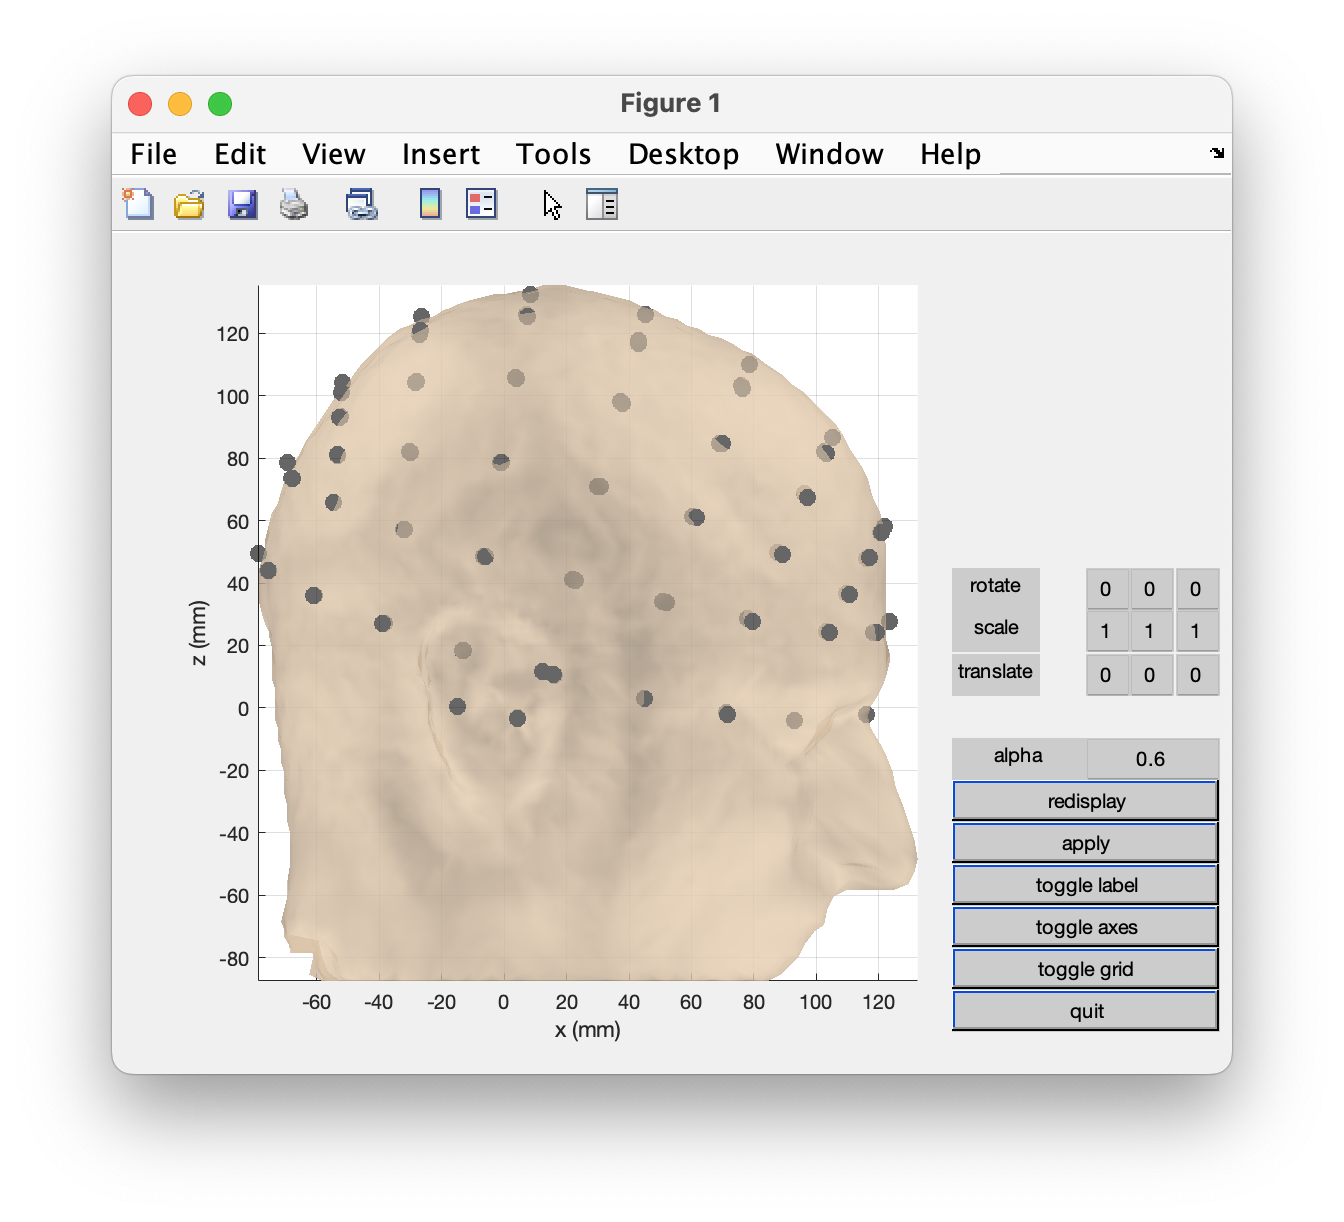Switch grid visibility with toggle grid

coord(1085,969)
